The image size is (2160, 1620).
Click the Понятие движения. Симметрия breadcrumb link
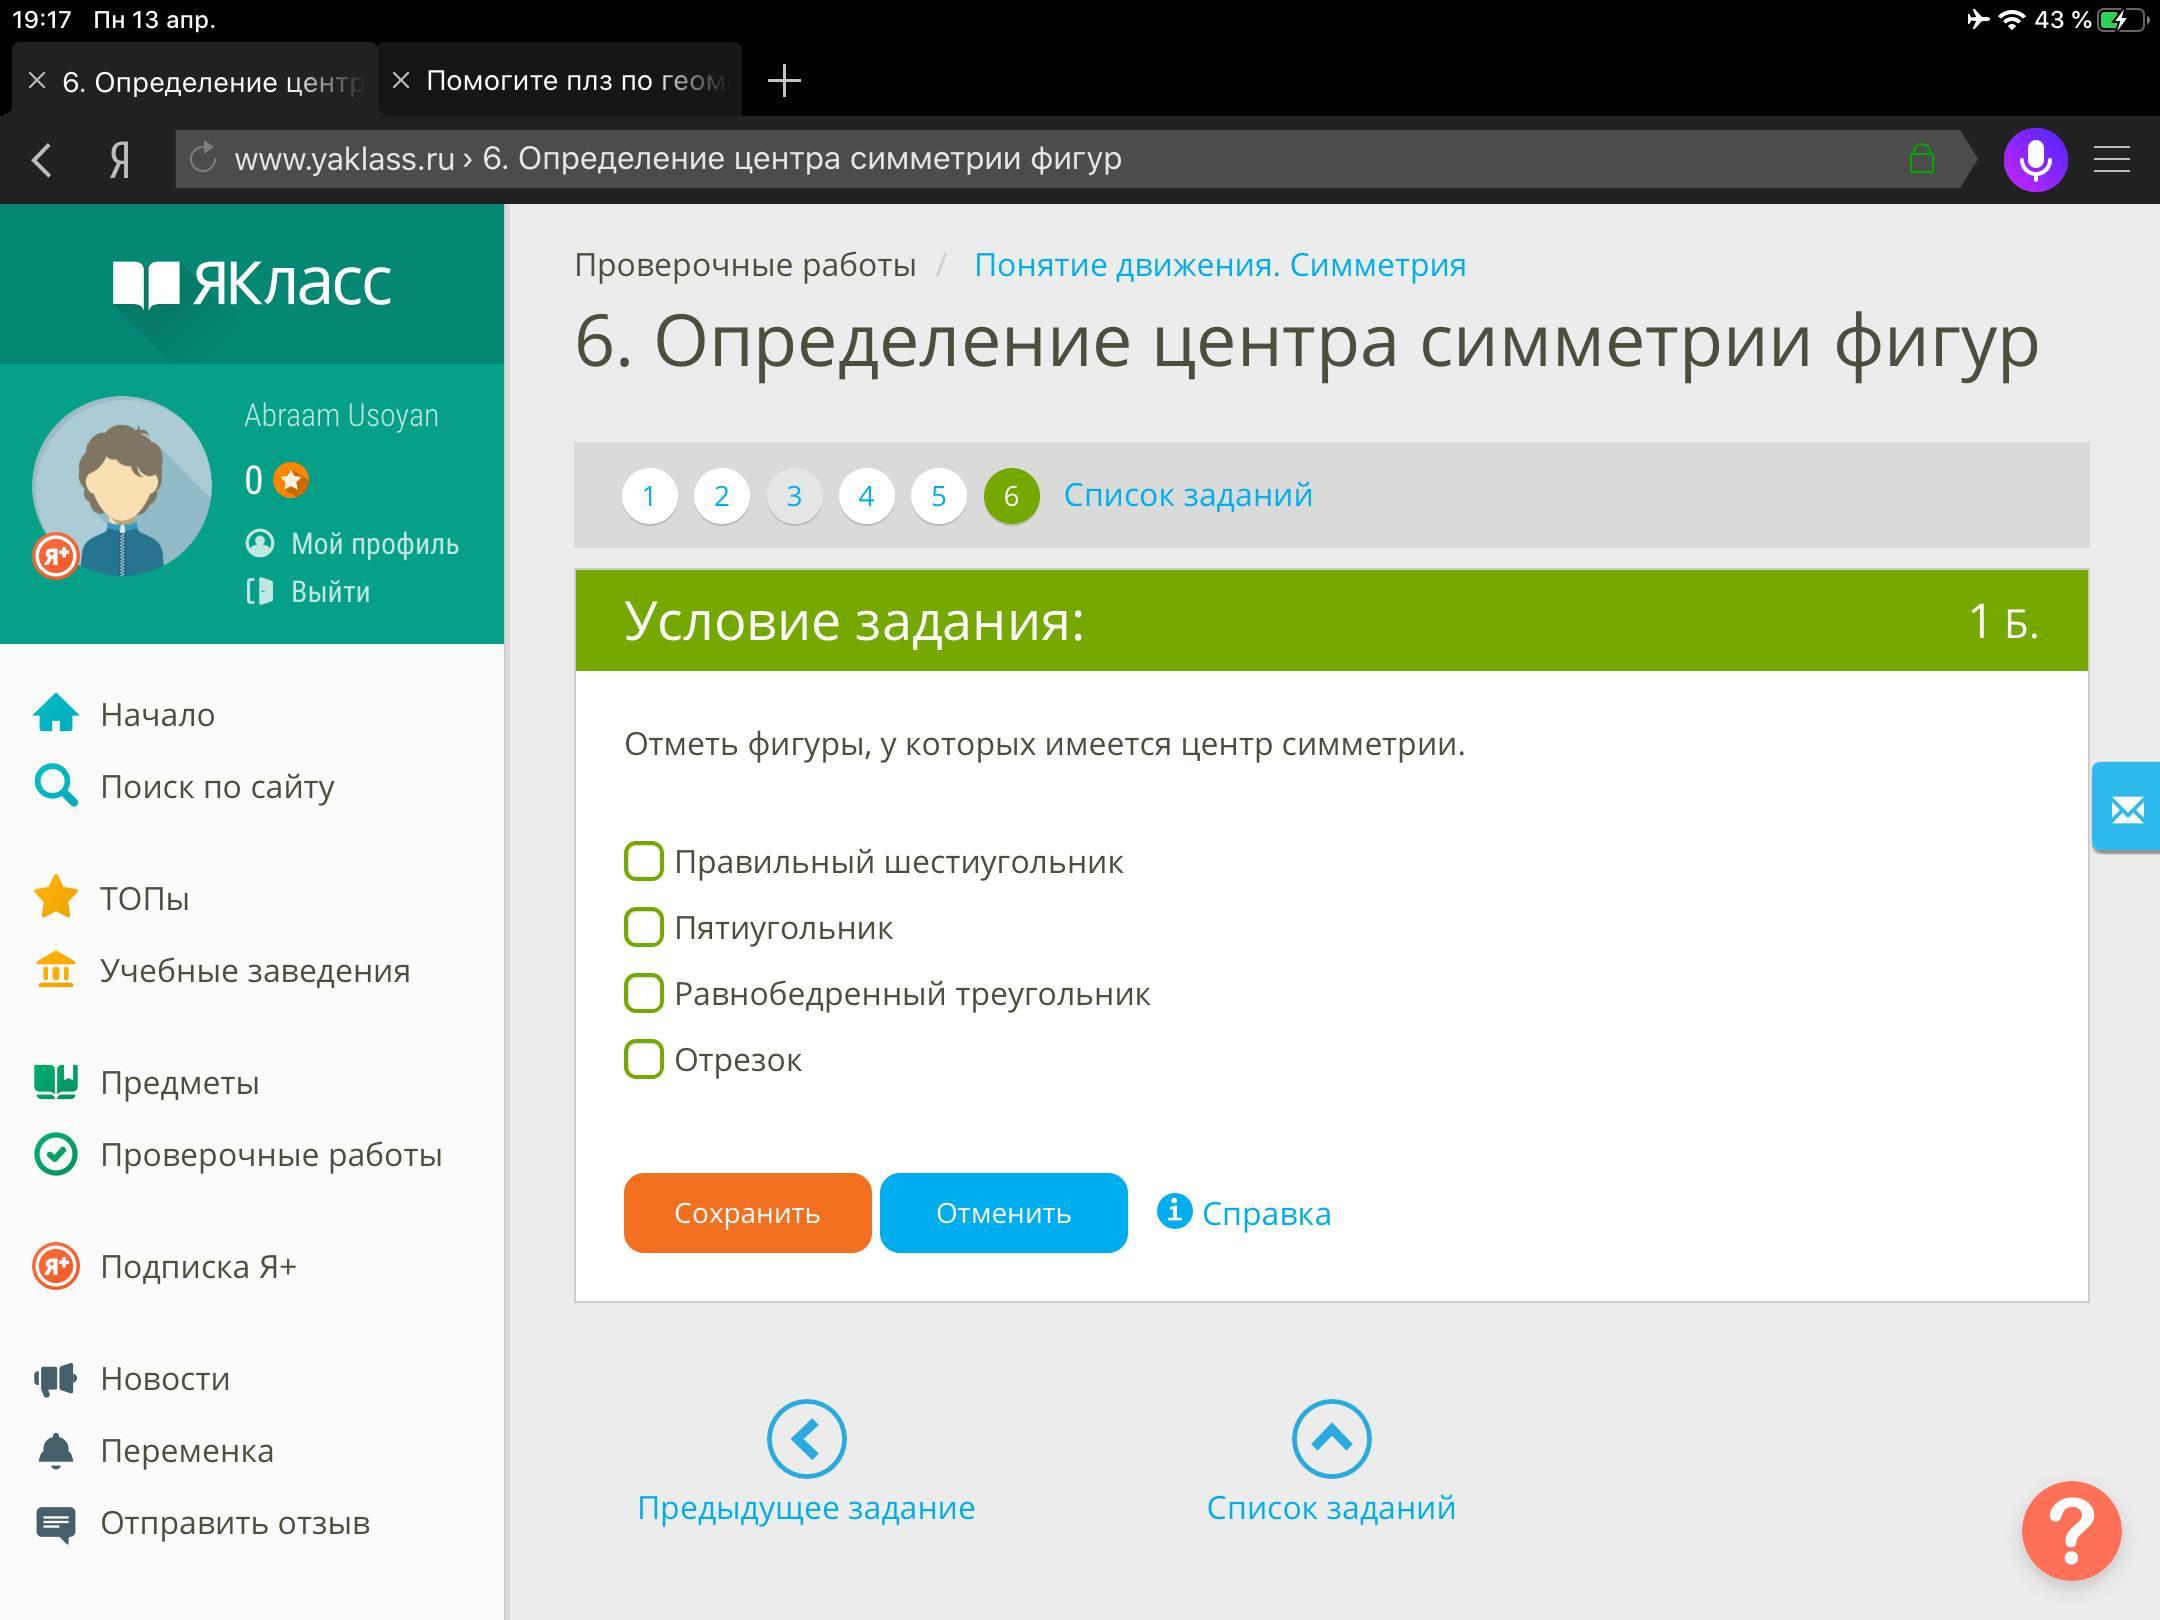click(x=1220, y=265)
